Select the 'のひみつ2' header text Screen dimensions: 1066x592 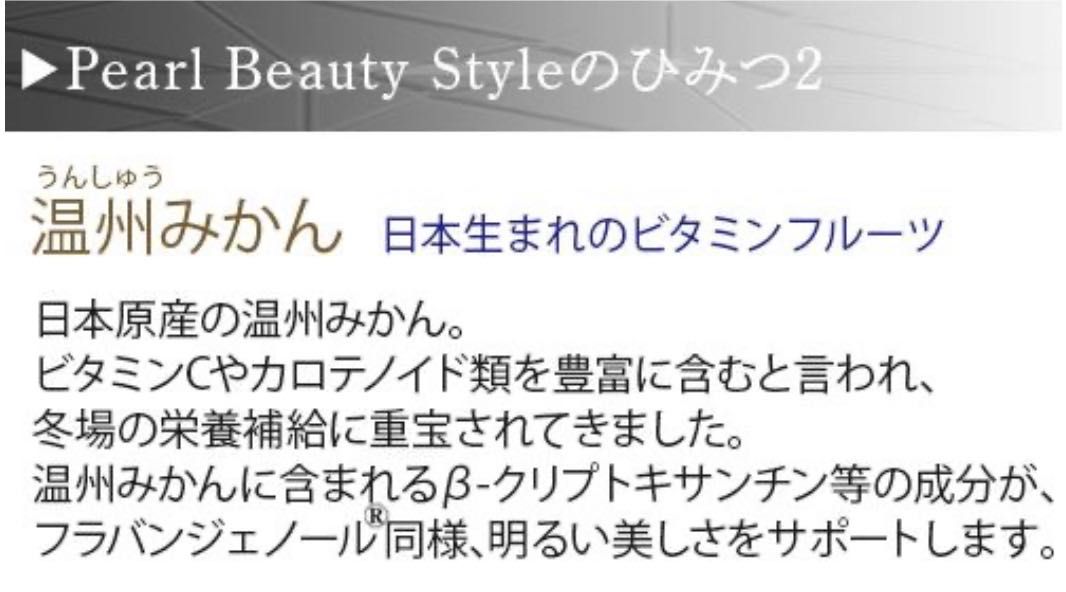pos(691,70)
